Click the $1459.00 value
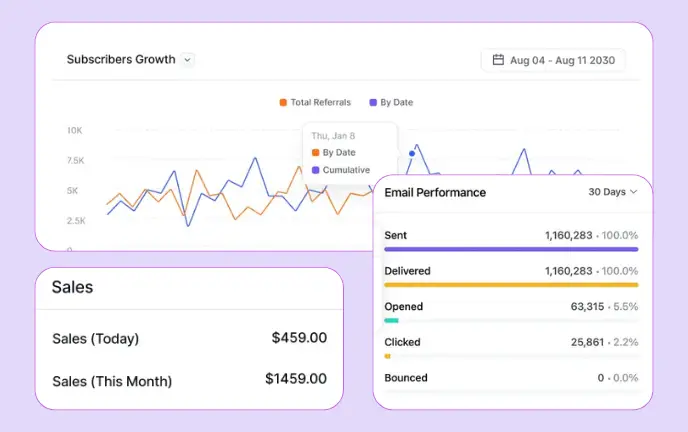 [296, 378]
